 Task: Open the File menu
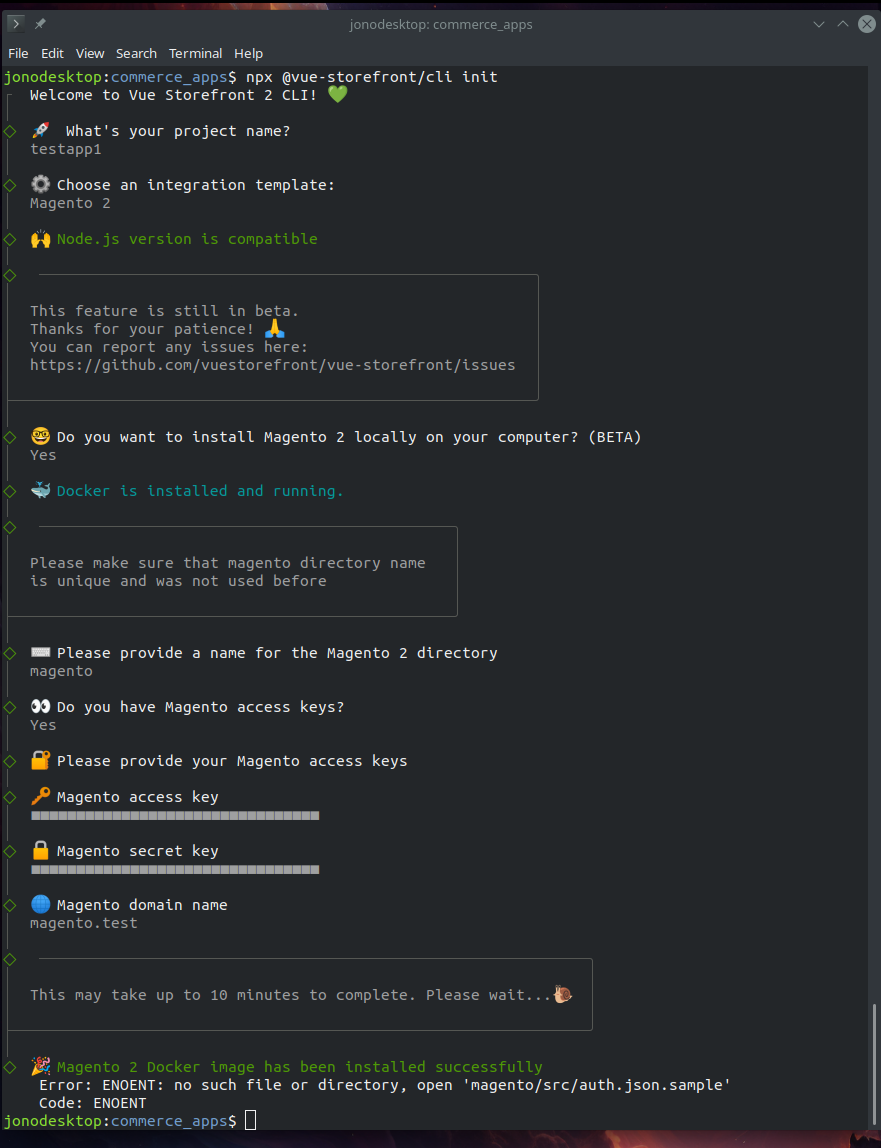(x=18, y=54)
